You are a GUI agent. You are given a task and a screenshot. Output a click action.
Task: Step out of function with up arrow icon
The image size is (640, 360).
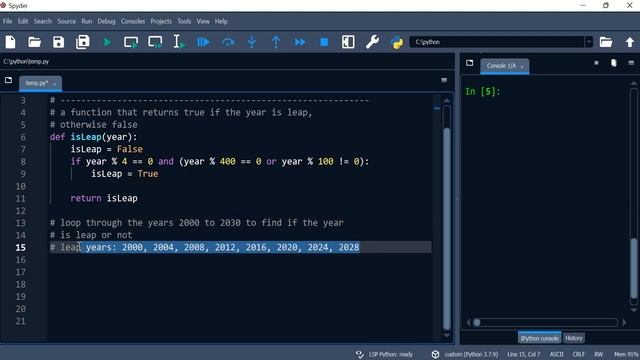pos(276,42)
